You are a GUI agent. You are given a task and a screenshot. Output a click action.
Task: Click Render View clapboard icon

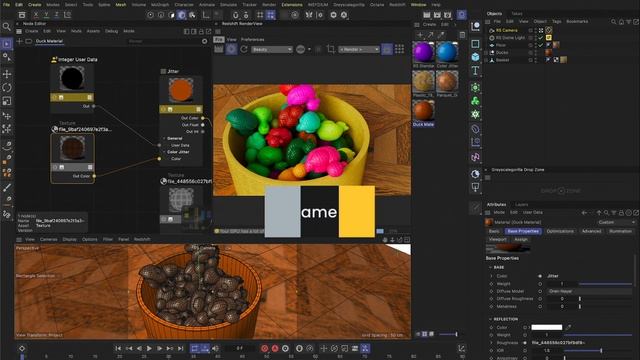pyautogui.click(x=427, y=15)
